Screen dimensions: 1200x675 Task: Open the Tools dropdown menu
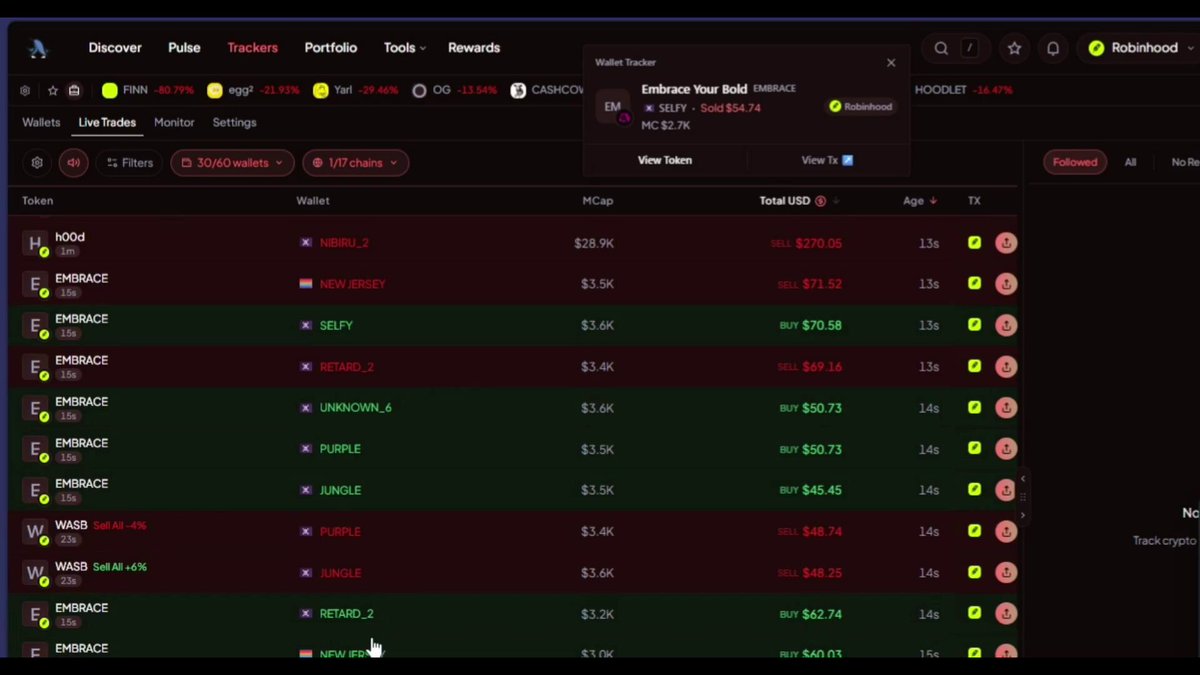coord(404,48)
